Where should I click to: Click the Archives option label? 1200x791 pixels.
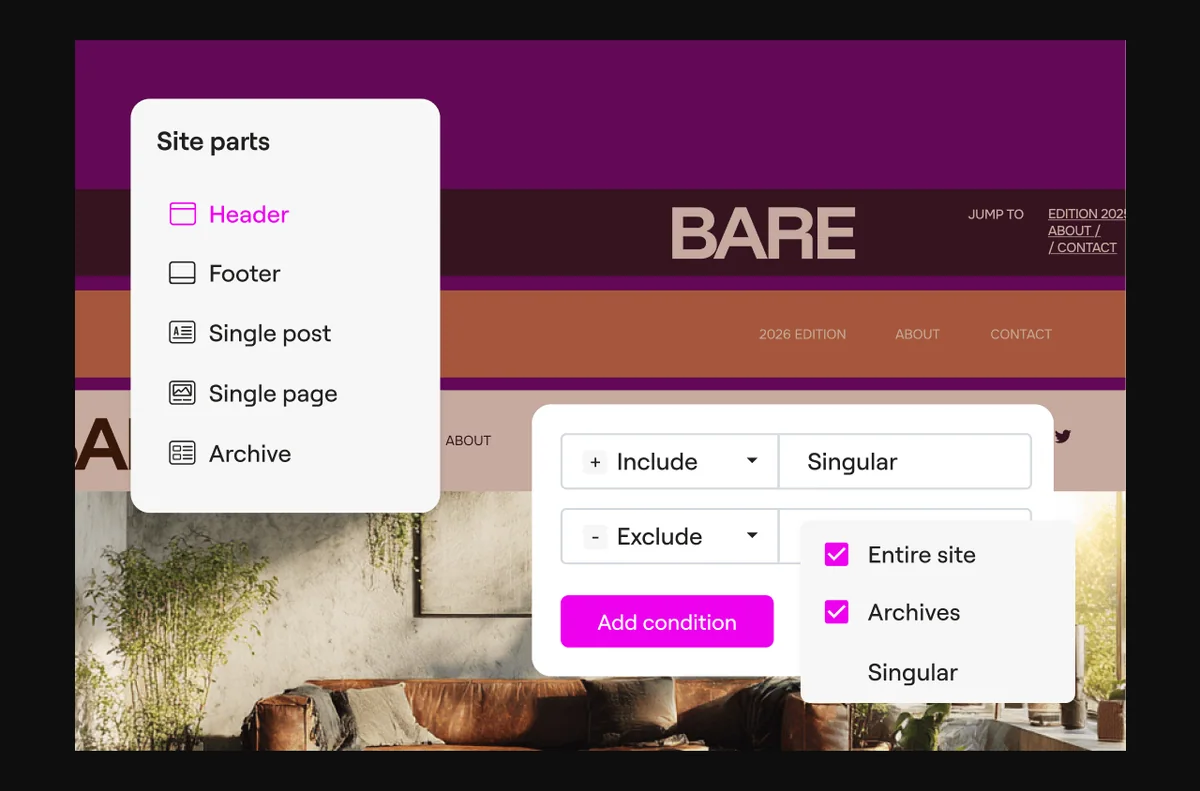coord(914,613)
